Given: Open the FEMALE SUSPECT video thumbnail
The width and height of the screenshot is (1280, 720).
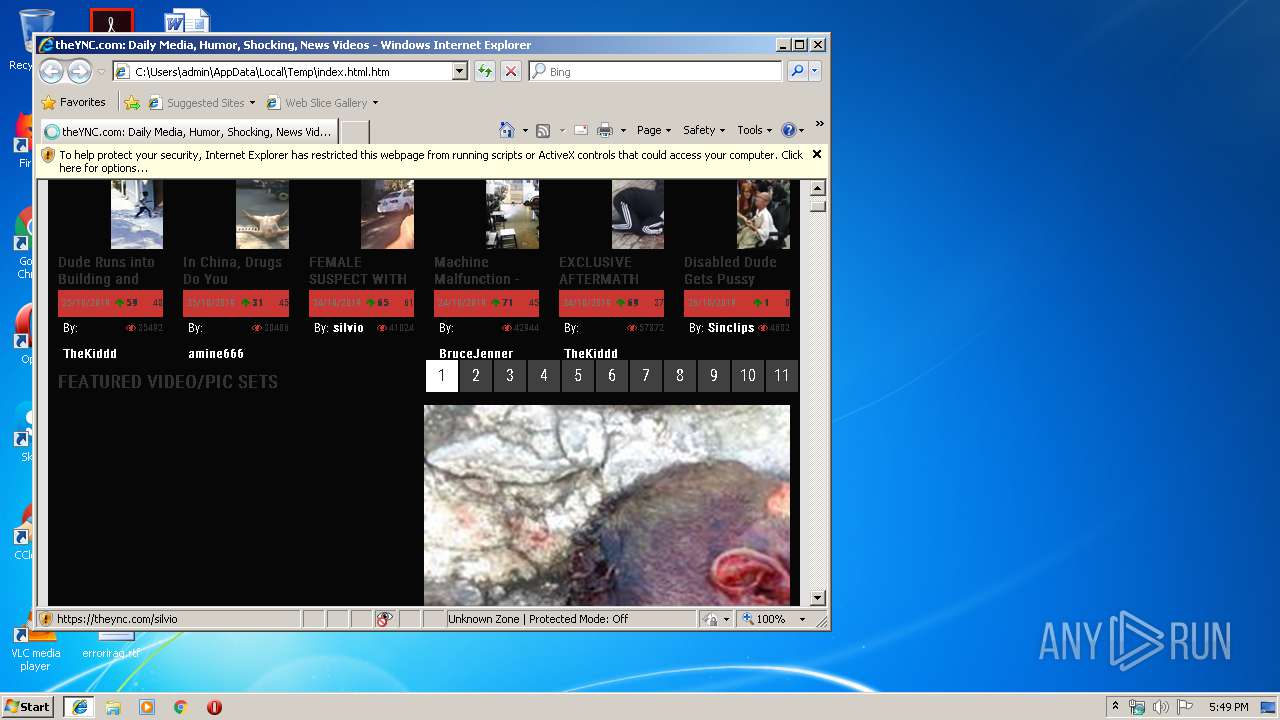Looking at the screenshot, I should [x=387, y=214].
